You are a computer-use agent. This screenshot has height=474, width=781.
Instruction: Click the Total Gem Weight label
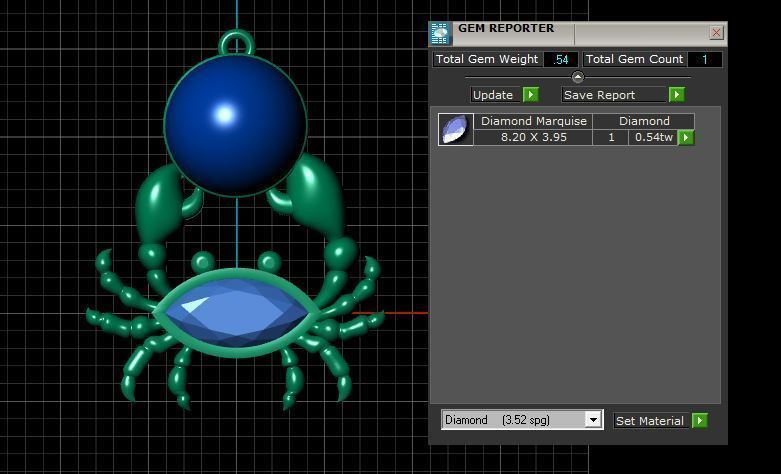point(487,59)
